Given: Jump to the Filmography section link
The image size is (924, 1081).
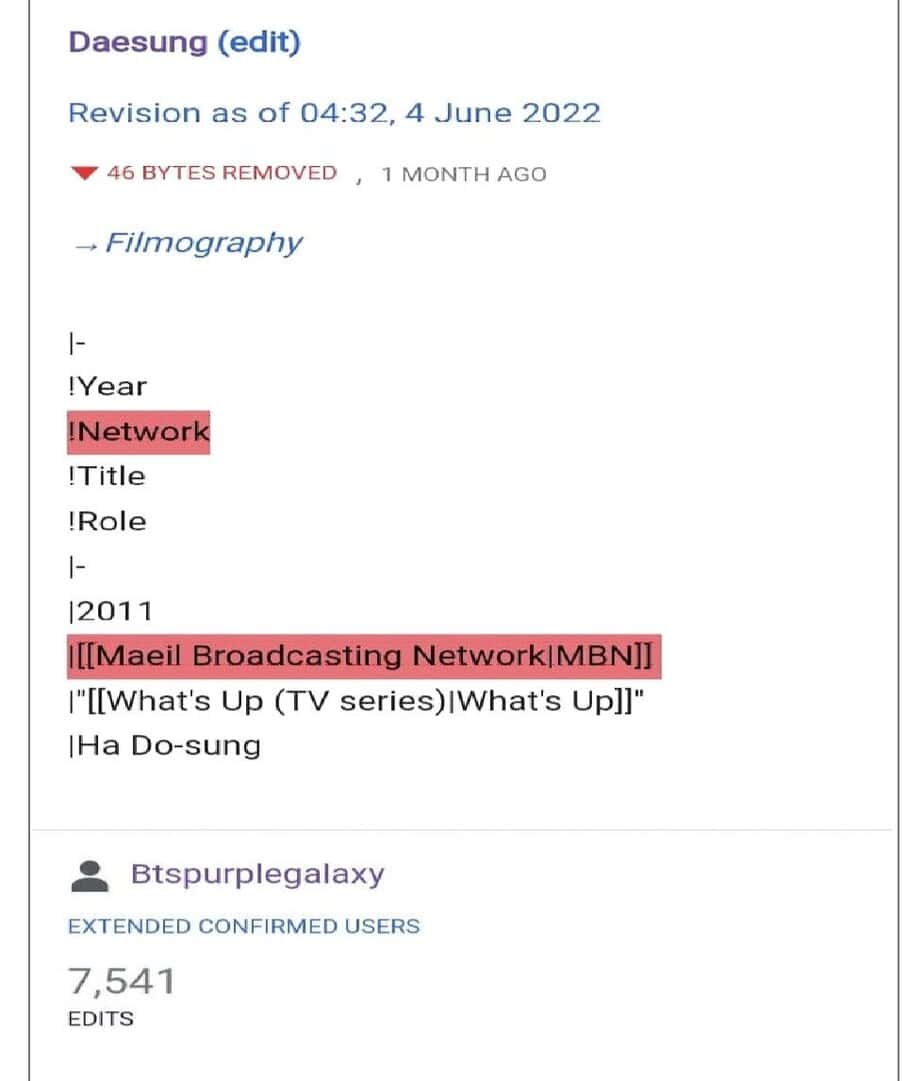Looking at the screenshot, I should [203, 243].
